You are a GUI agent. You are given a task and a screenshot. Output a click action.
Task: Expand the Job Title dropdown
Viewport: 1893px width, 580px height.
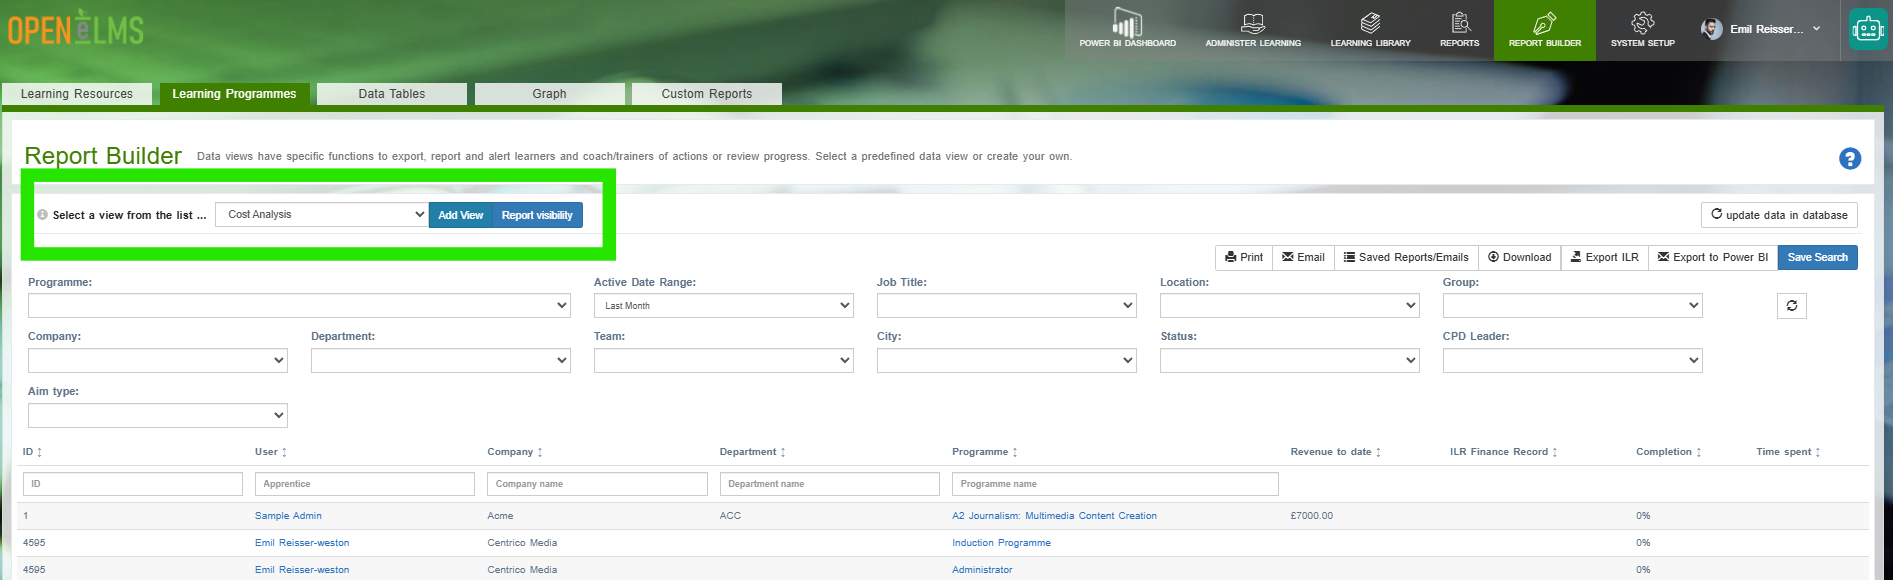tap(1006, 306)
